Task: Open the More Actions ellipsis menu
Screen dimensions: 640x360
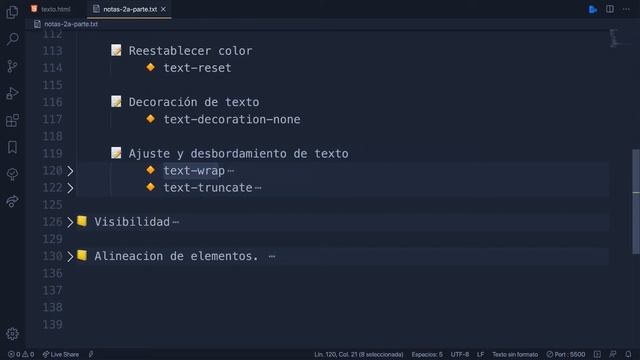Action: (x=626, y=9)
